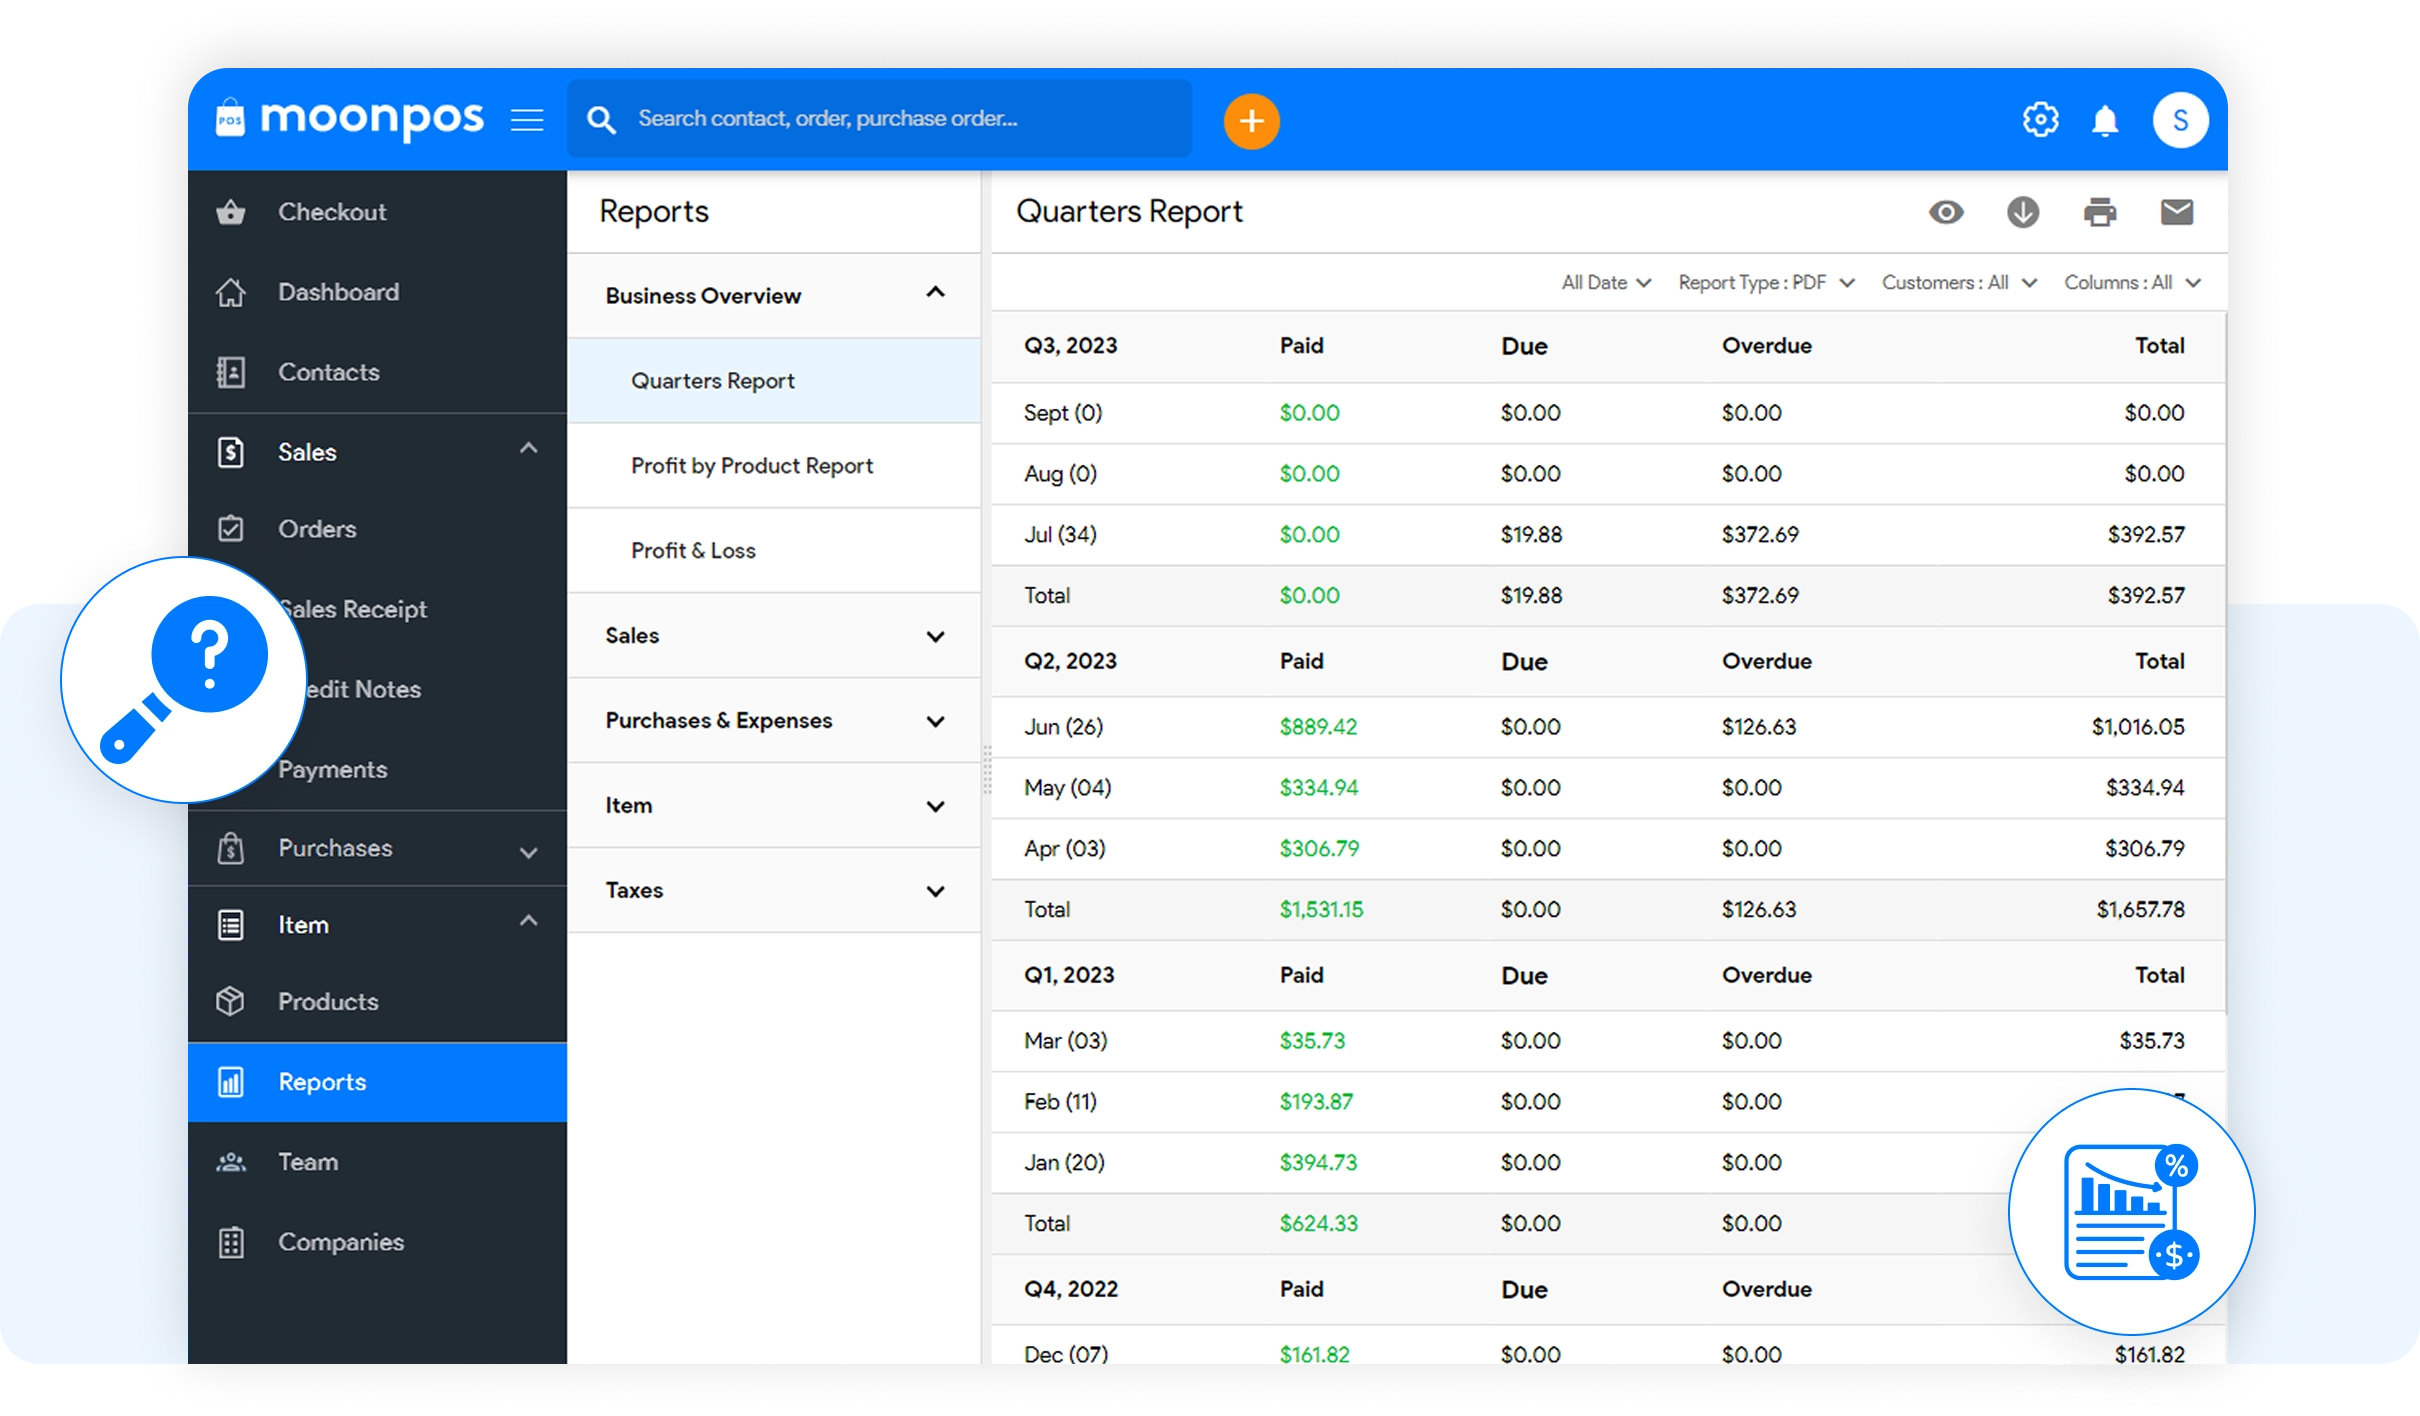Expand Purchases & Expenses report group
2420x1416 pixels.
(x=935, y=721)
